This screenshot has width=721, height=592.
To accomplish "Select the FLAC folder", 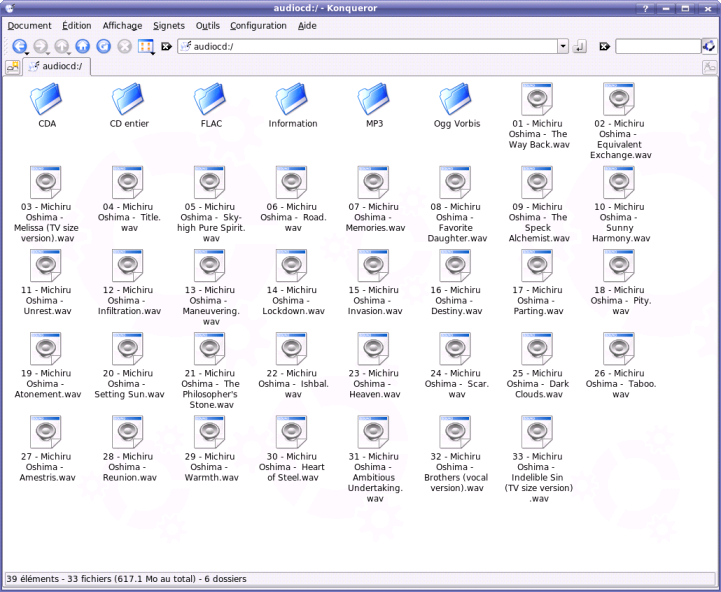I will 211,103.
